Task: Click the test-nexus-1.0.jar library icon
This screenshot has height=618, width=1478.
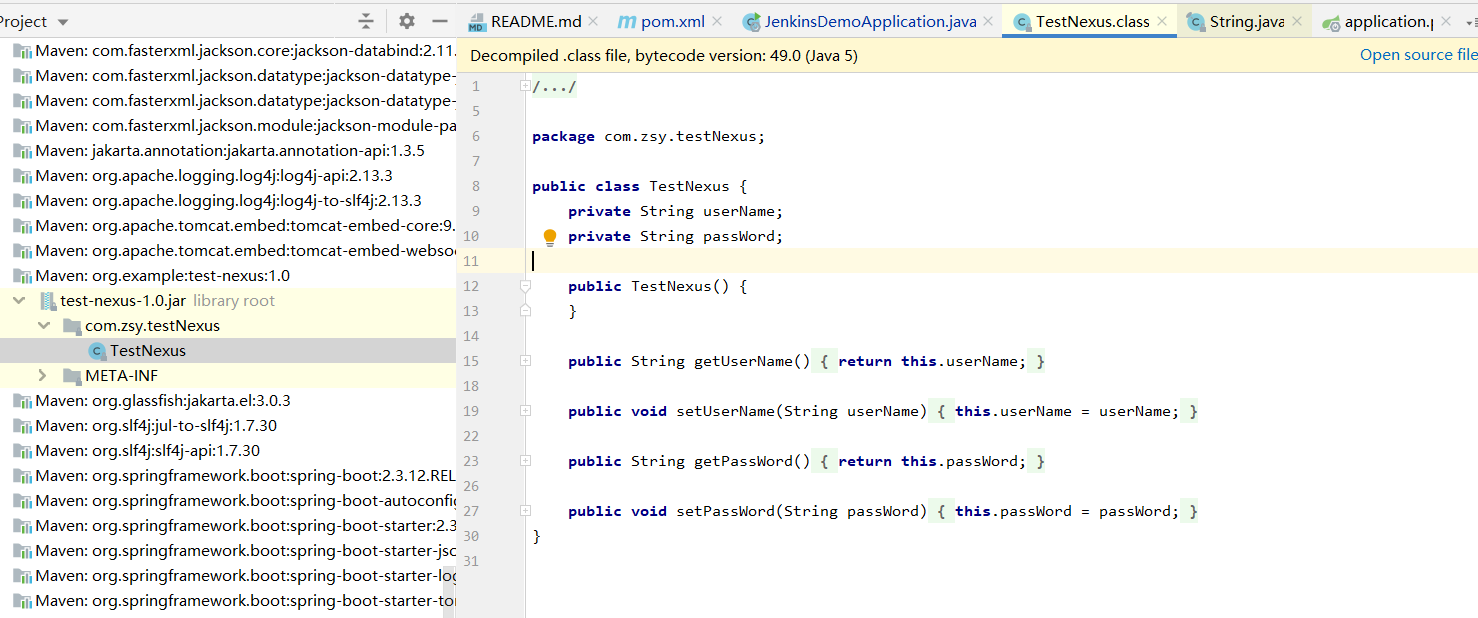Action: point(47,301)
